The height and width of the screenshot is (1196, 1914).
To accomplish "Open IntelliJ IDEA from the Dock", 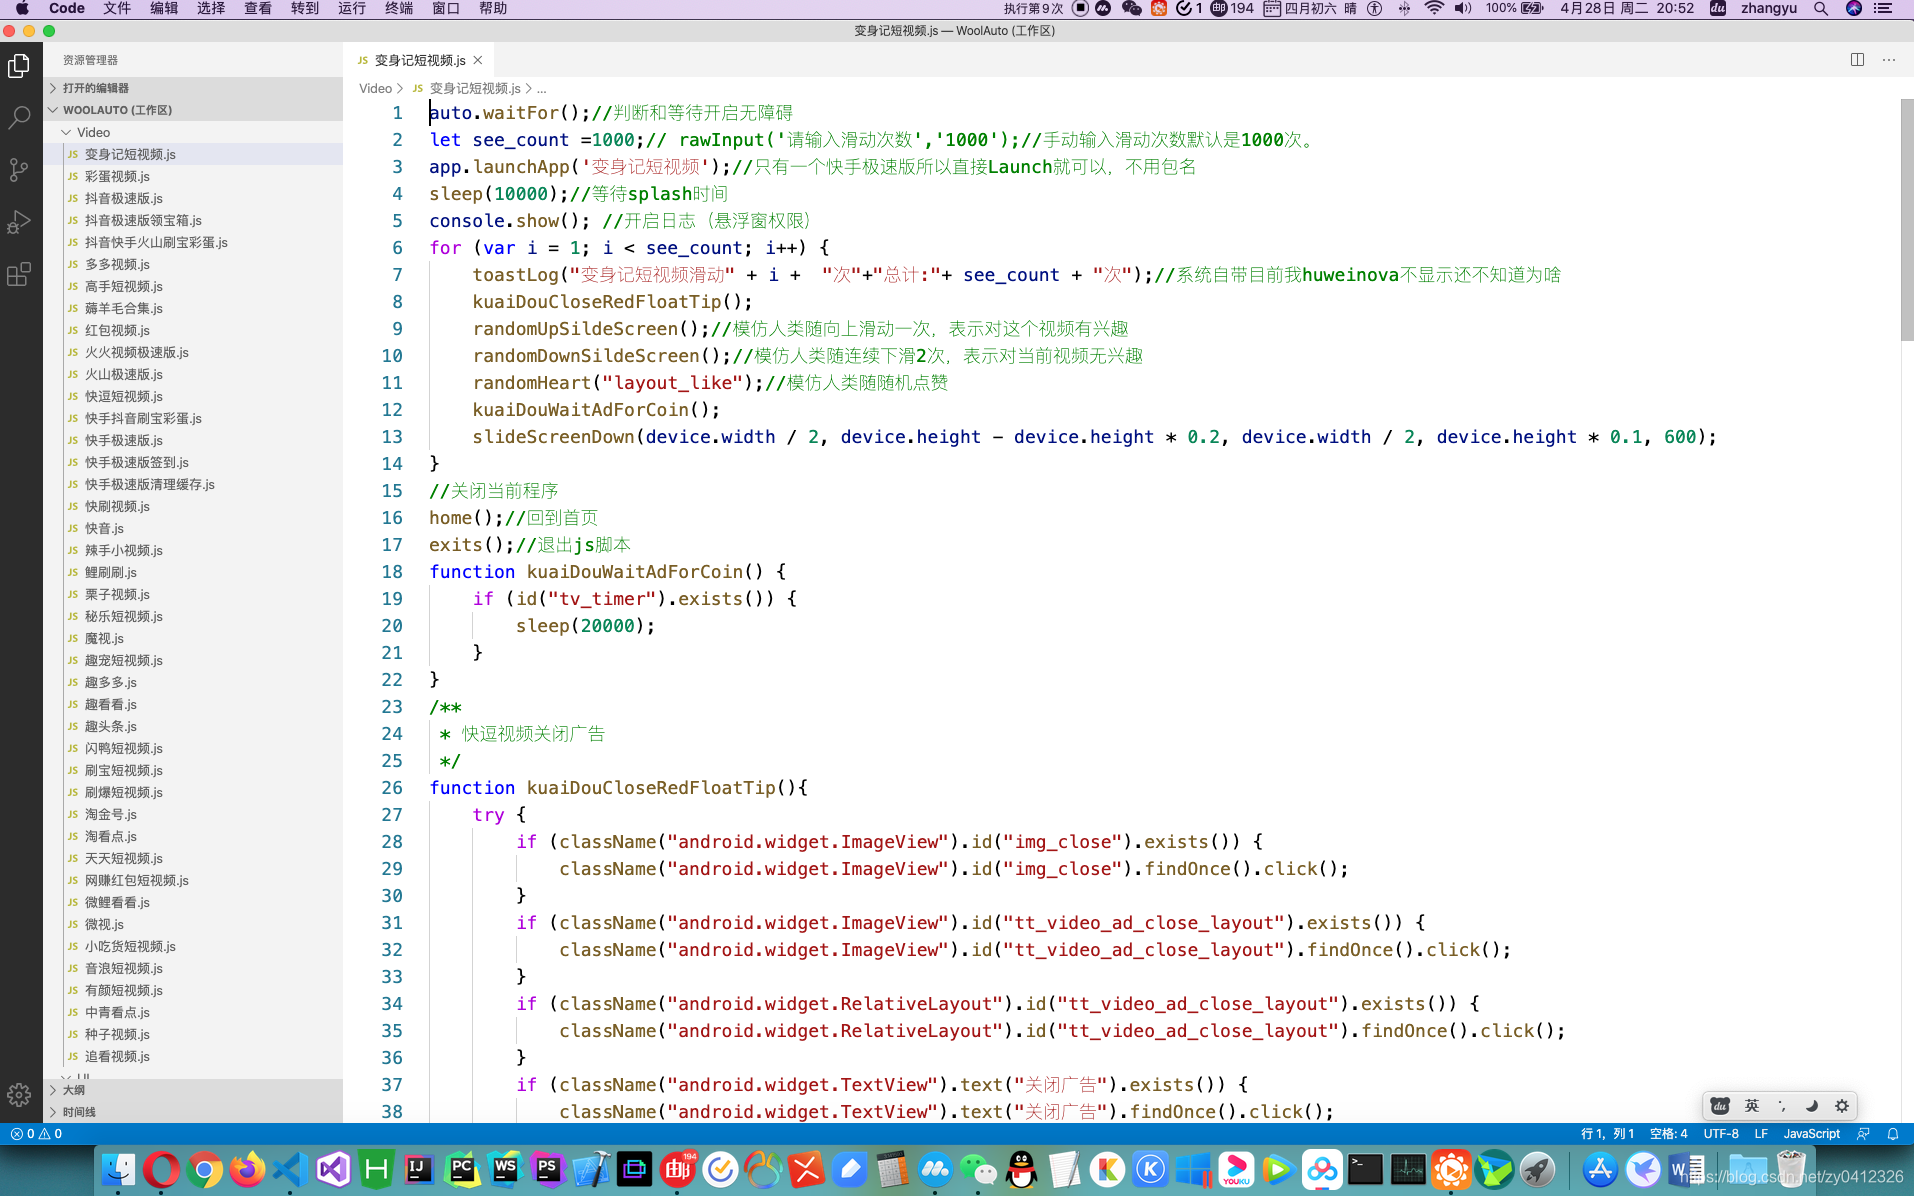I will point(419,1169).
